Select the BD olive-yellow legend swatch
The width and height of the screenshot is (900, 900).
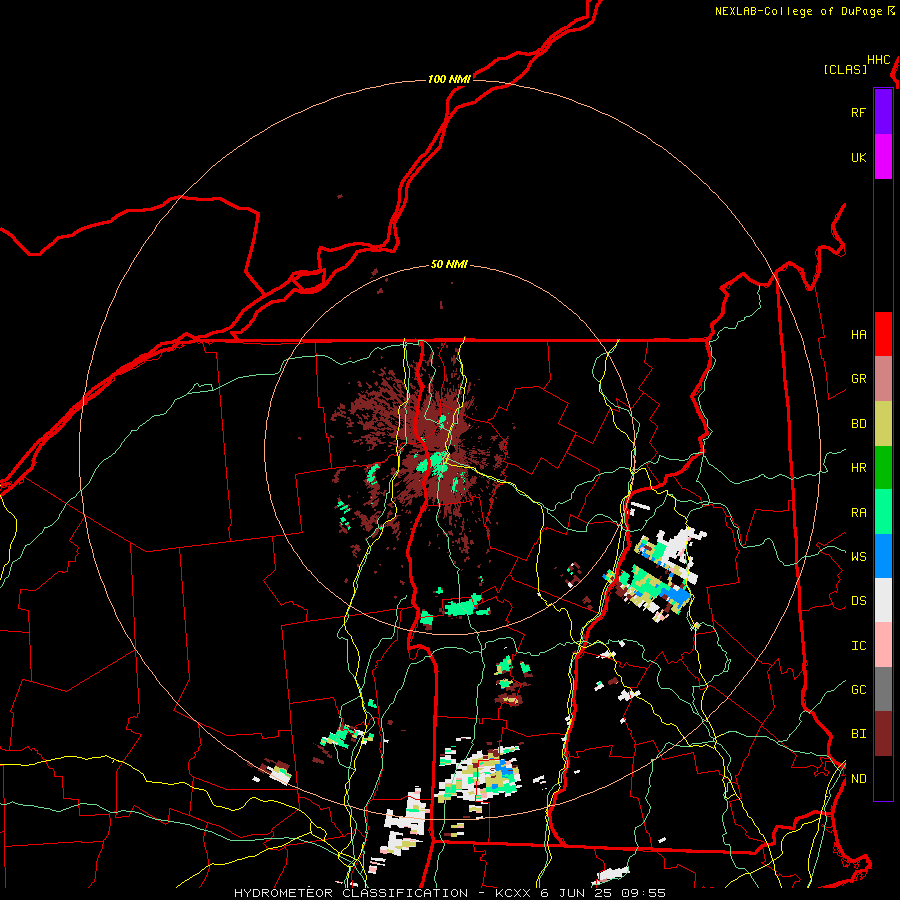(883, 424)
